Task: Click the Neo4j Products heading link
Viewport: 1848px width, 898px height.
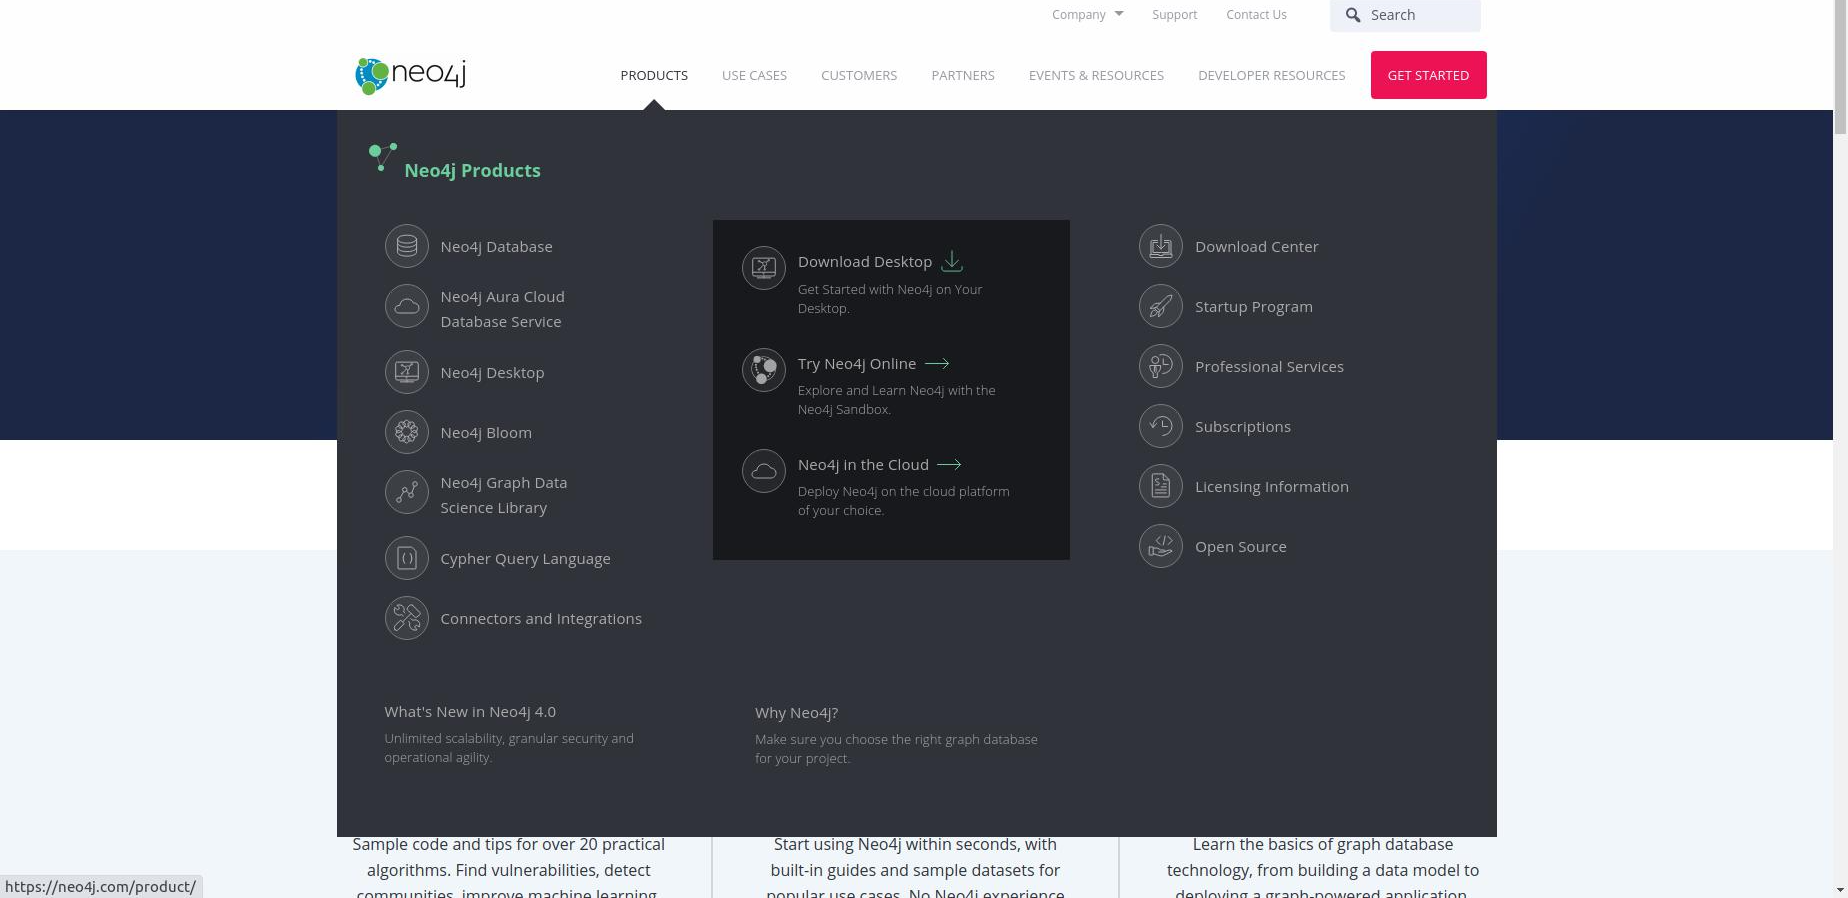Action: [472, 170]
